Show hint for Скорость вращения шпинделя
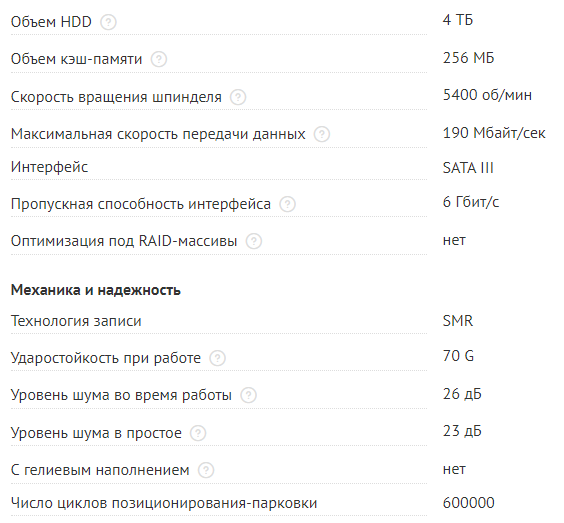Viewport: 564px width, 523px height. [238, 97]
